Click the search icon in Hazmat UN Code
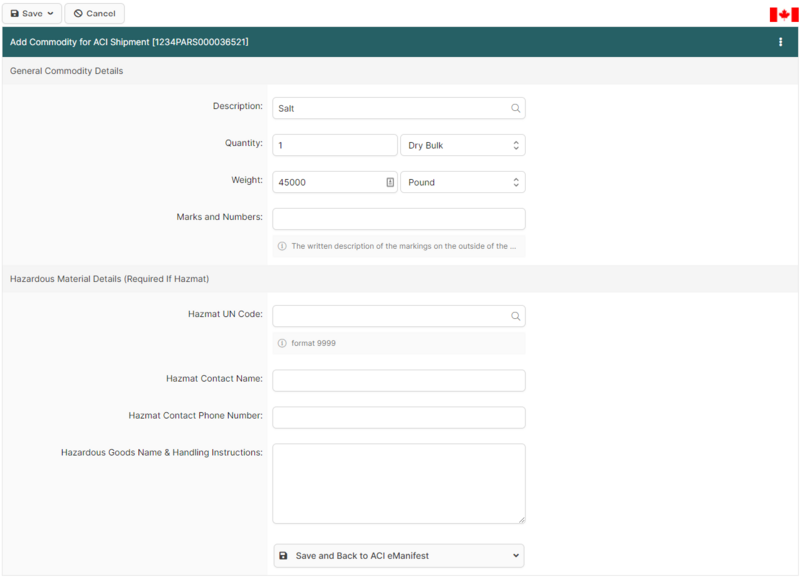800x582 pixels. click(x=516, y=316)
